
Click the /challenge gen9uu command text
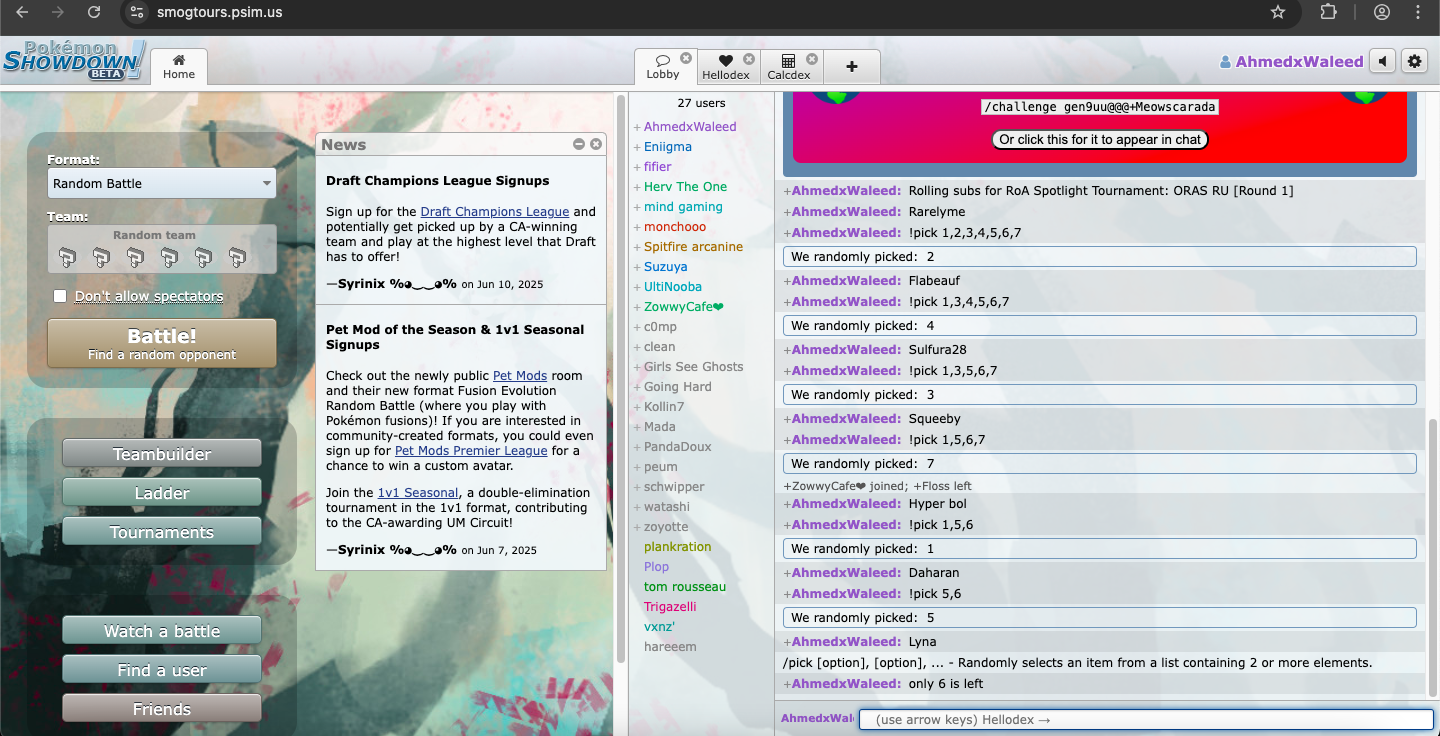click(x=1100, y=107)
